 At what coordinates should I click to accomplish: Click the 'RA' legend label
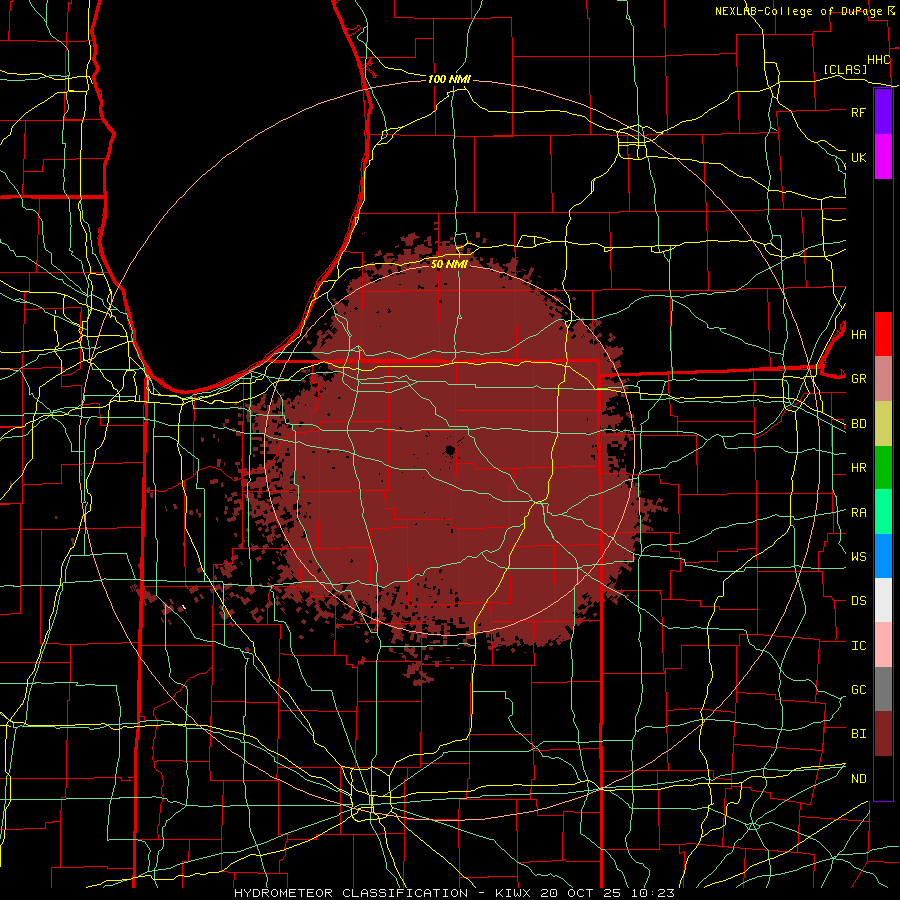point(858,513)
